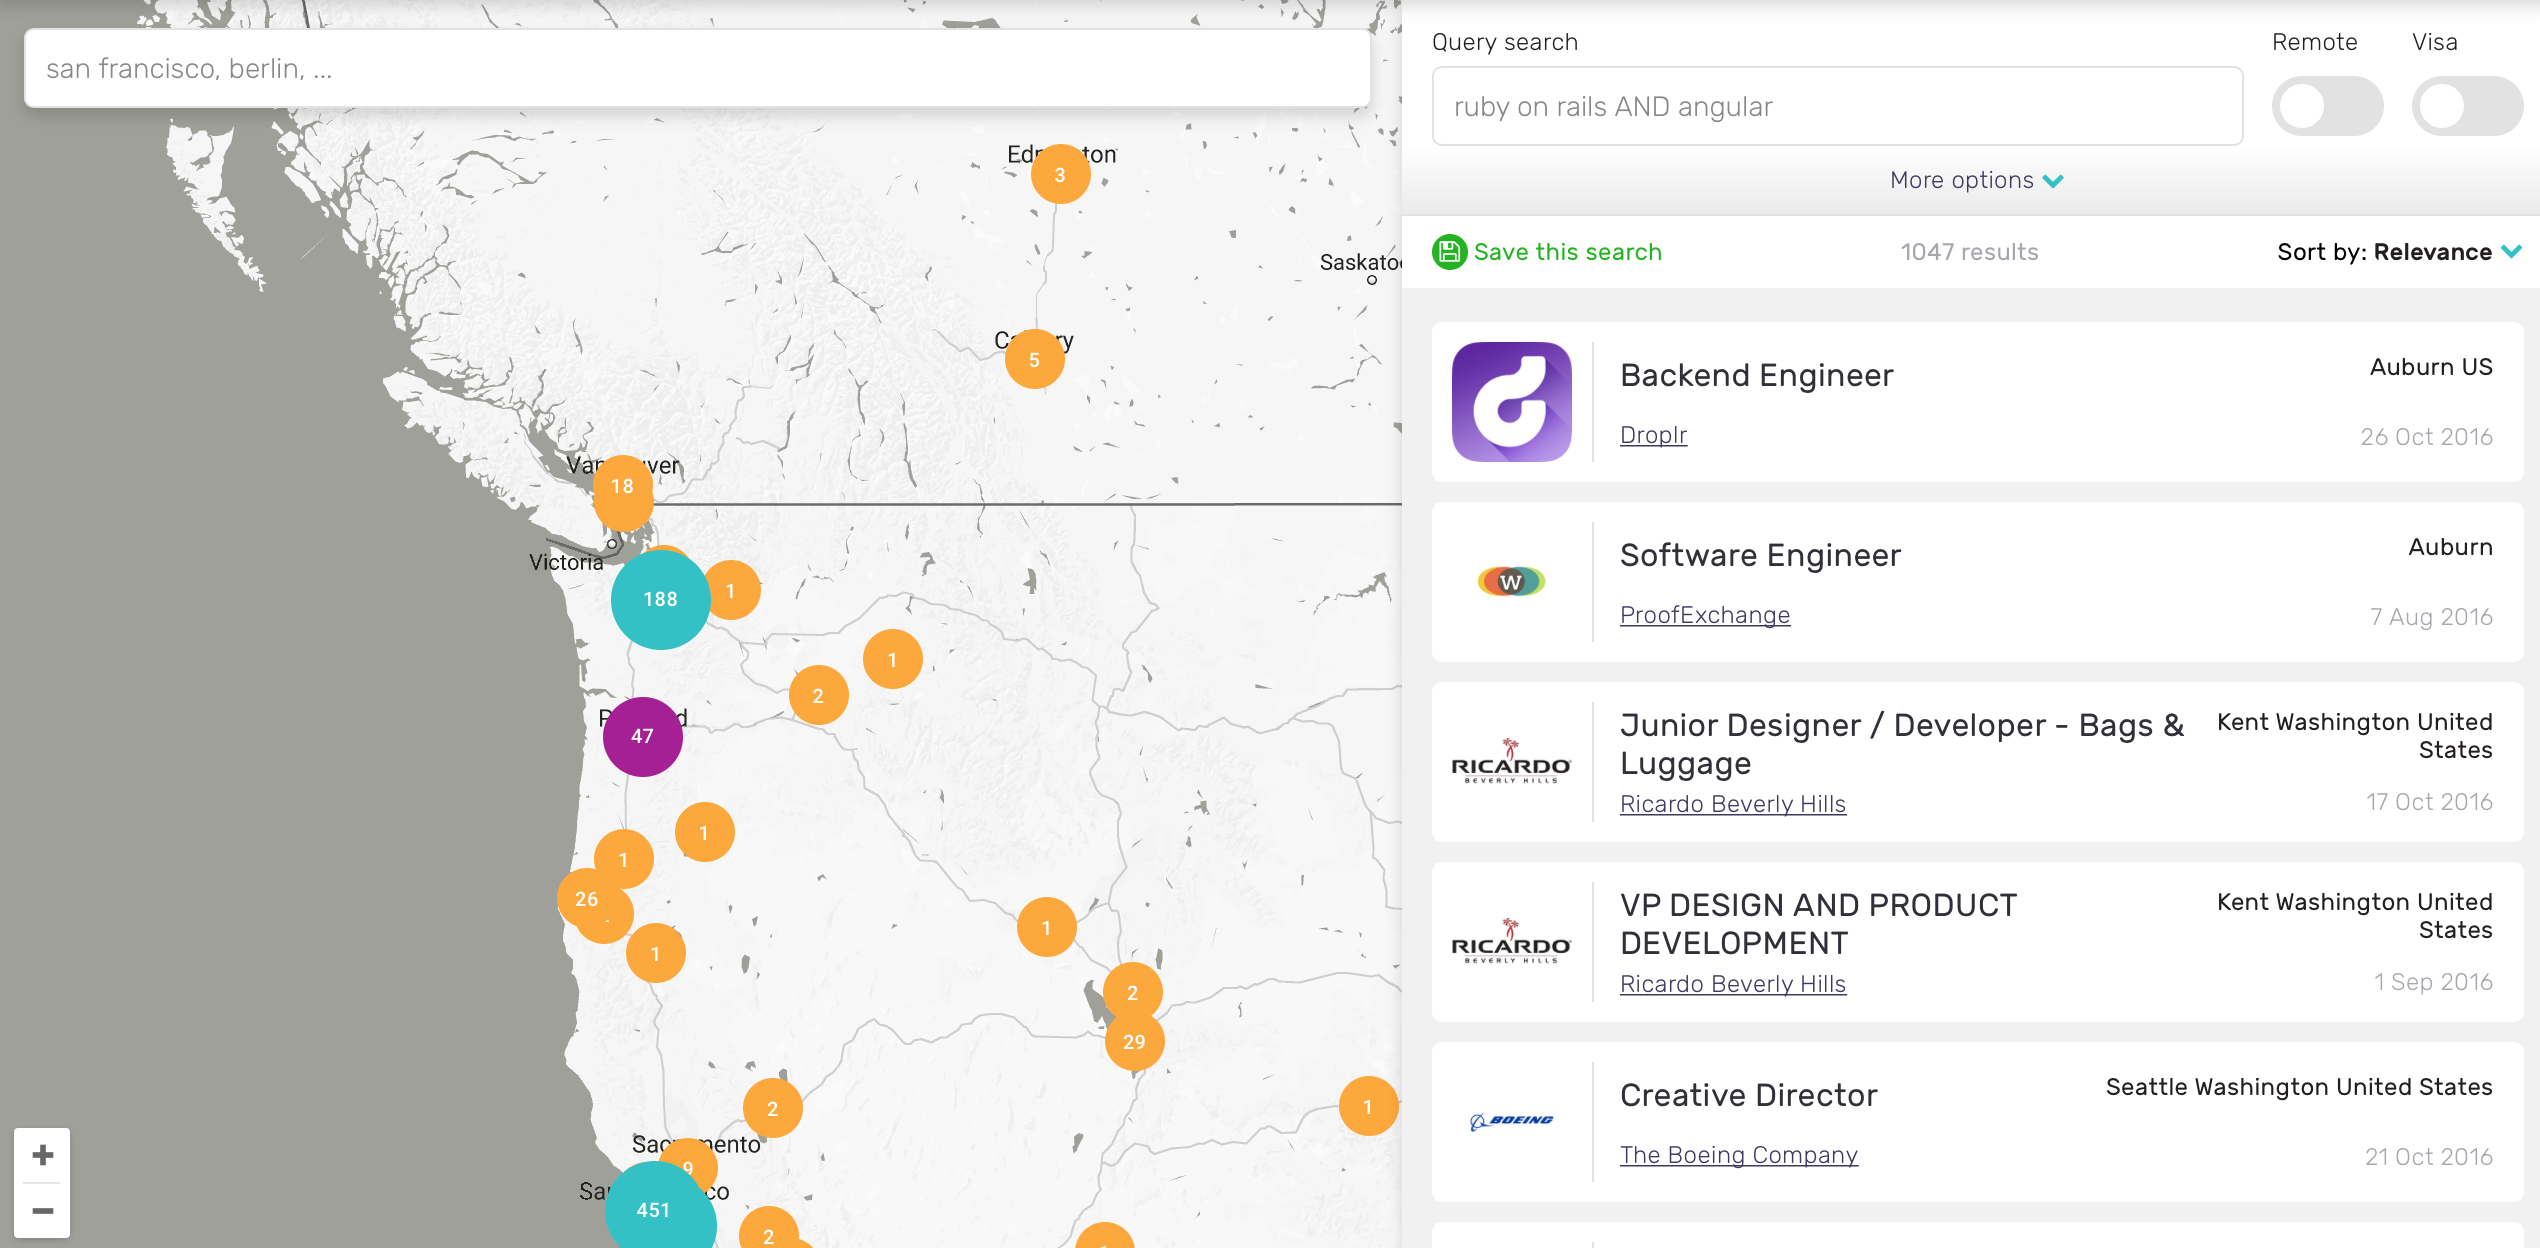Click the map zoom out minus button
Viewport: 2540px width, 1248px height.
(42, 1211)
